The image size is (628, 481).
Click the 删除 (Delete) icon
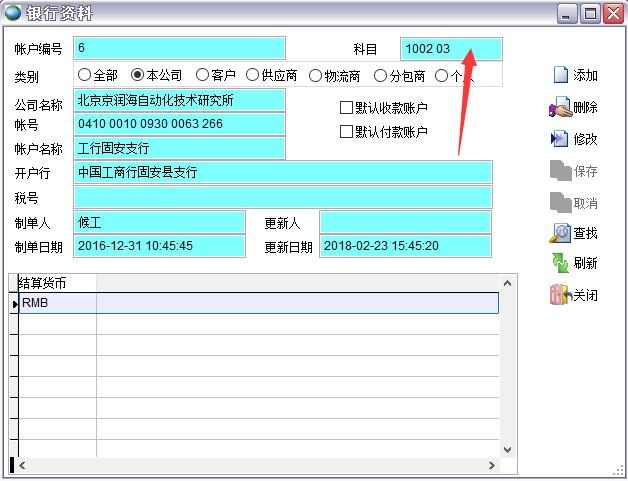560,107
